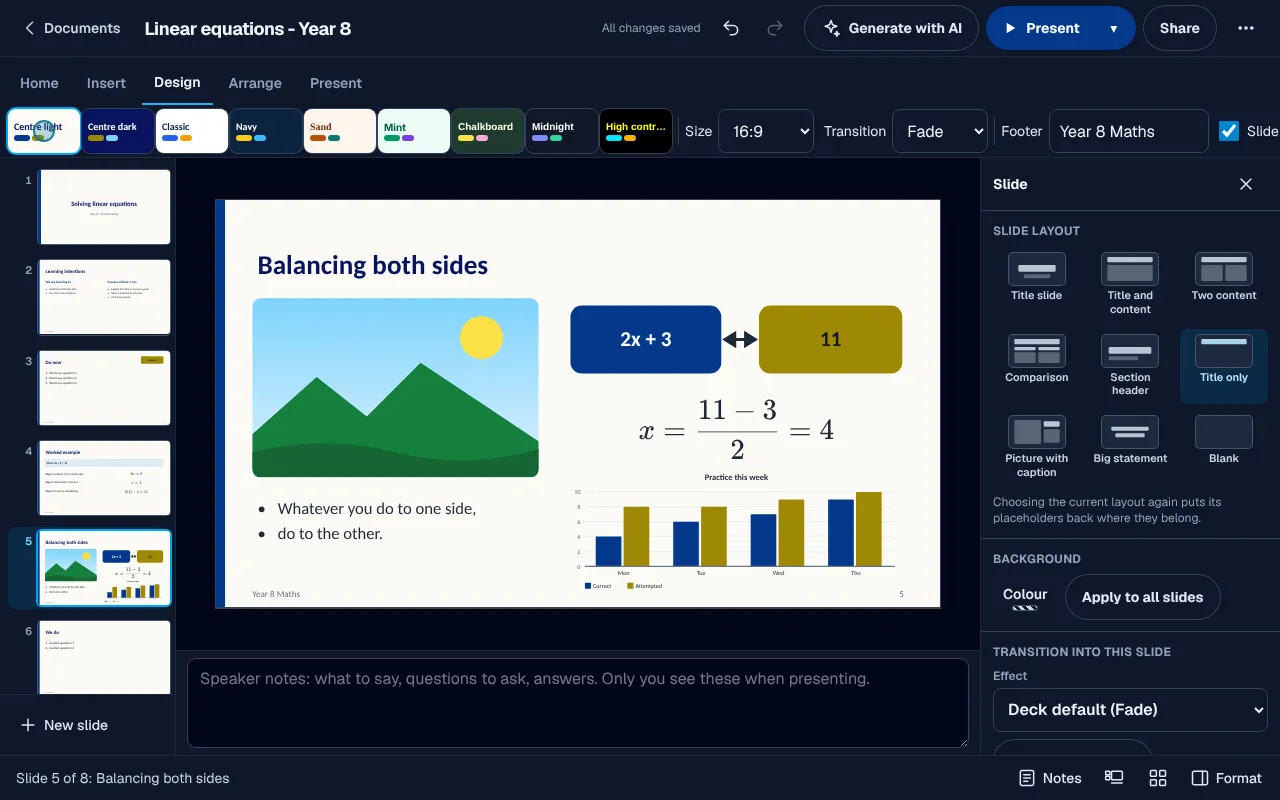
Task: Click Generate with AI button
Action: (892, 28)
